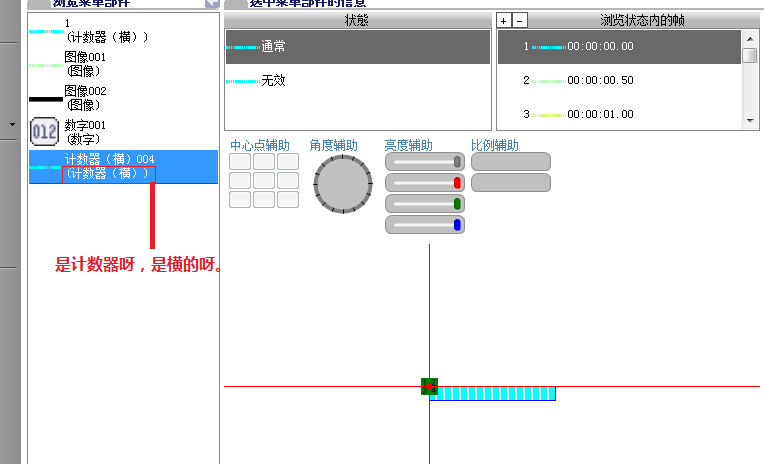Click the green brightness slider

(425, 204)
